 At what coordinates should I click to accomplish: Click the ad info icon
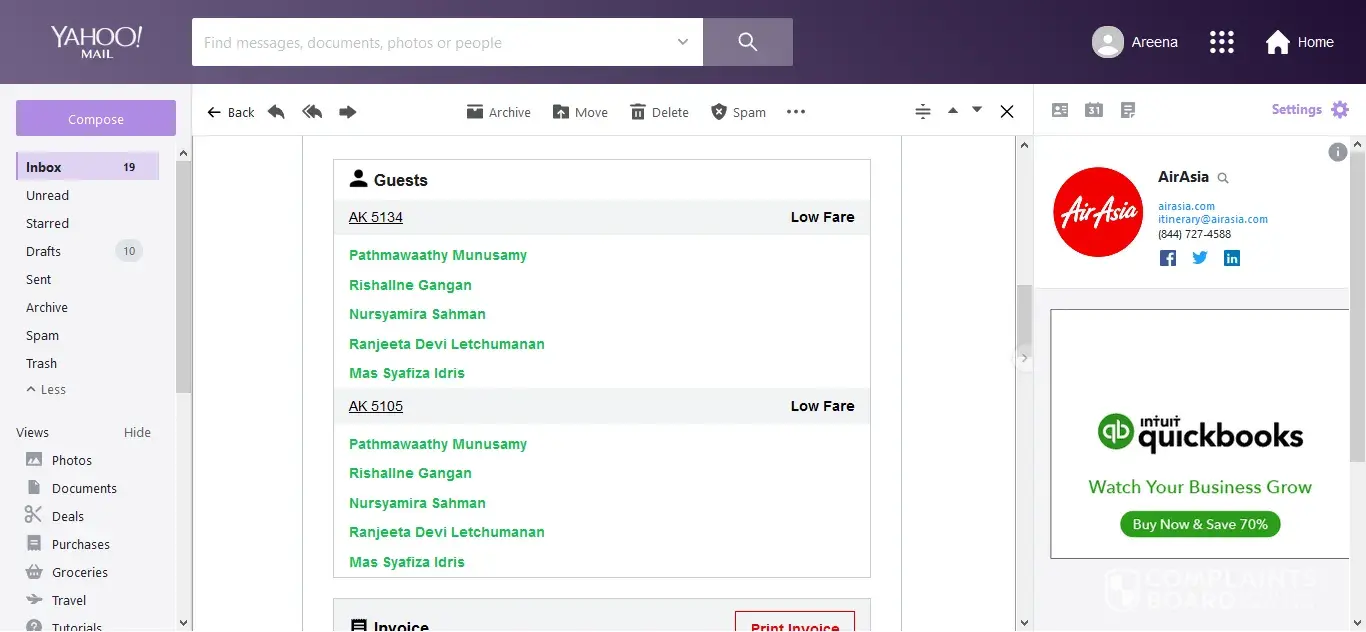pos(1337,152)
